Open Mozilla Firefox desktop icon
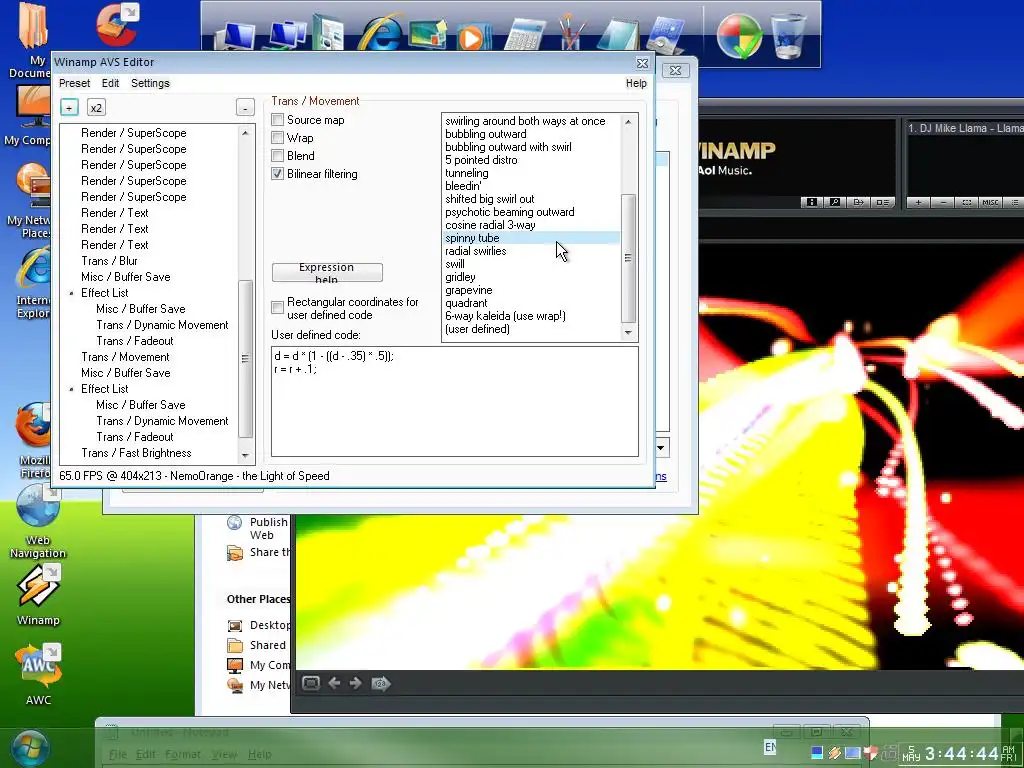Image resolution: width=1024 pixels, height=768 pixels. pyautogui.click(x=33, y=441)
